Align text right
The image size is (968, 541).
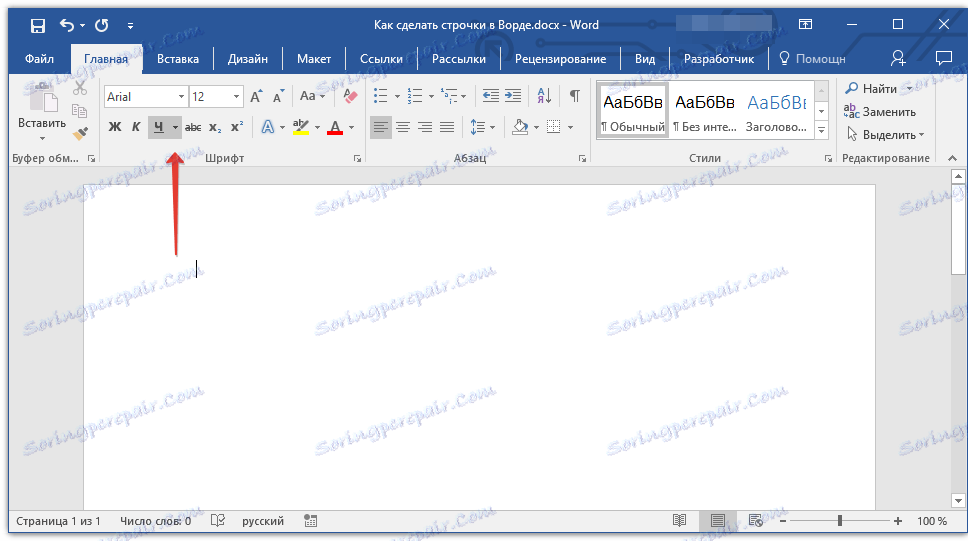tap(425, 127)
